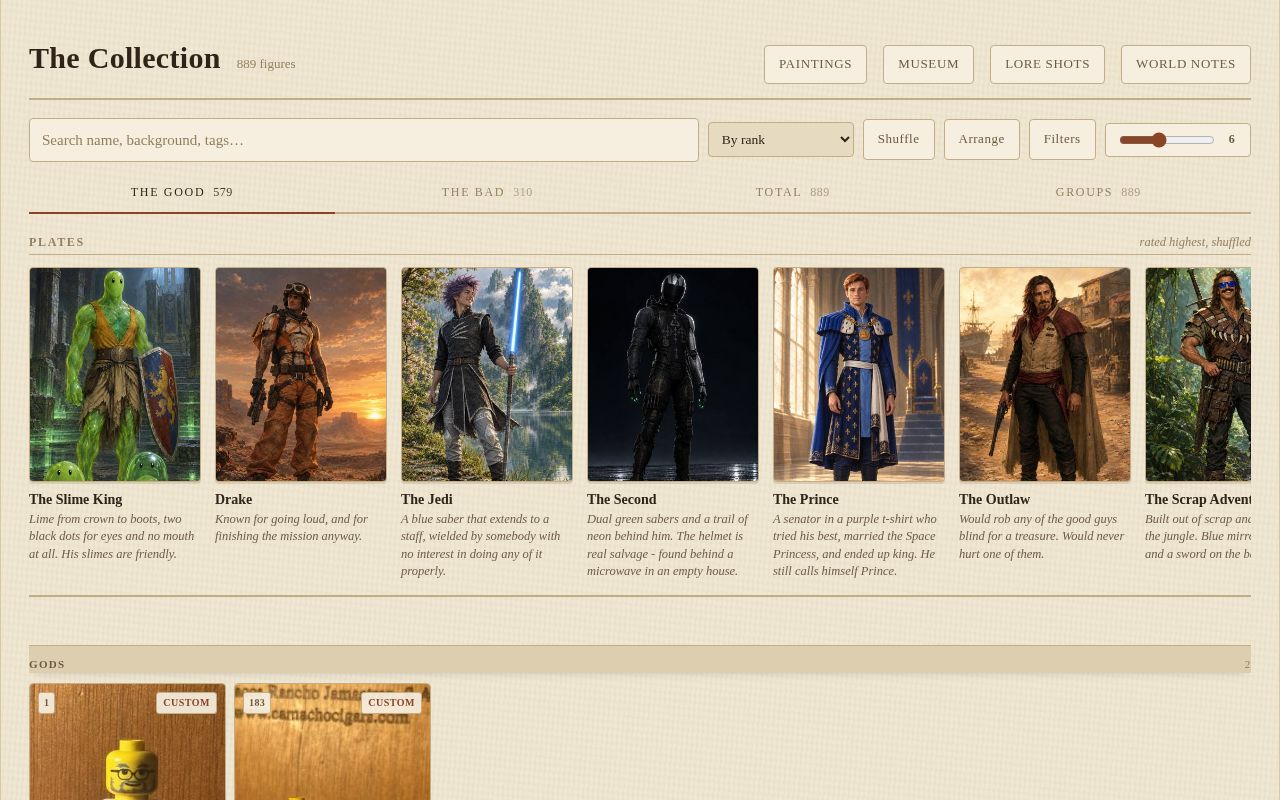Go to the Museum section
The height and width of the screenshot is (800, 1280).
(928, 64)
